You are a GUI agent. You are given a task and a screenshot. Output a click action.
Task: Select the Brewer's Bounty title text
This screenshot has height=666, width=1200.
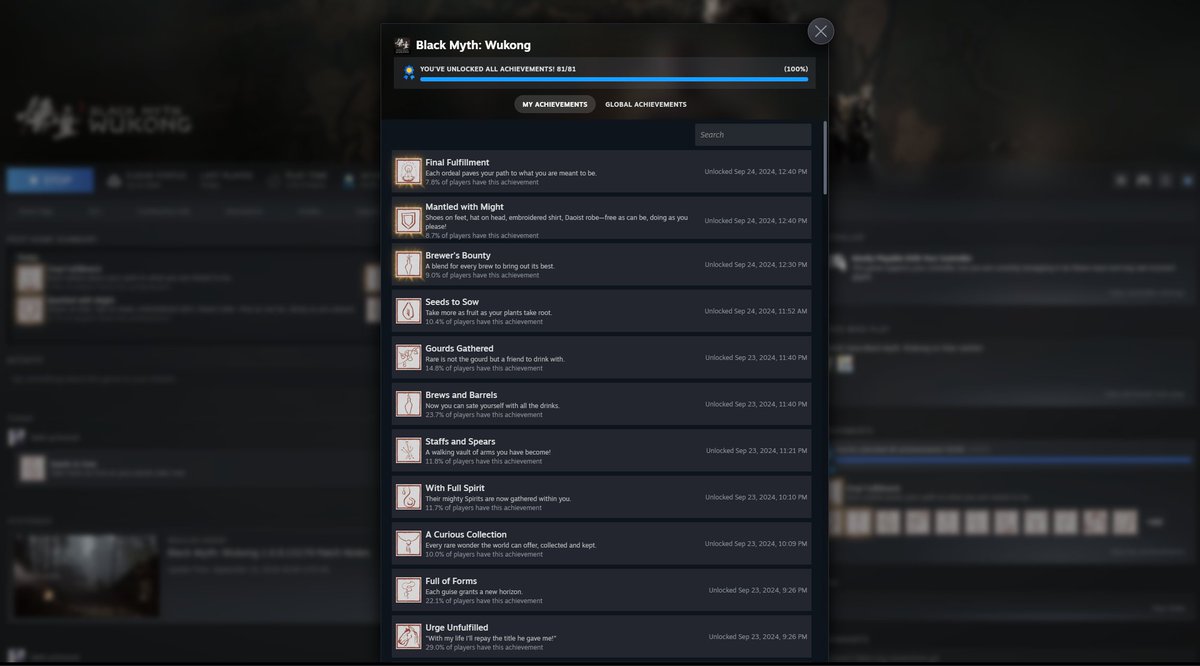click(x=458, y=255)
